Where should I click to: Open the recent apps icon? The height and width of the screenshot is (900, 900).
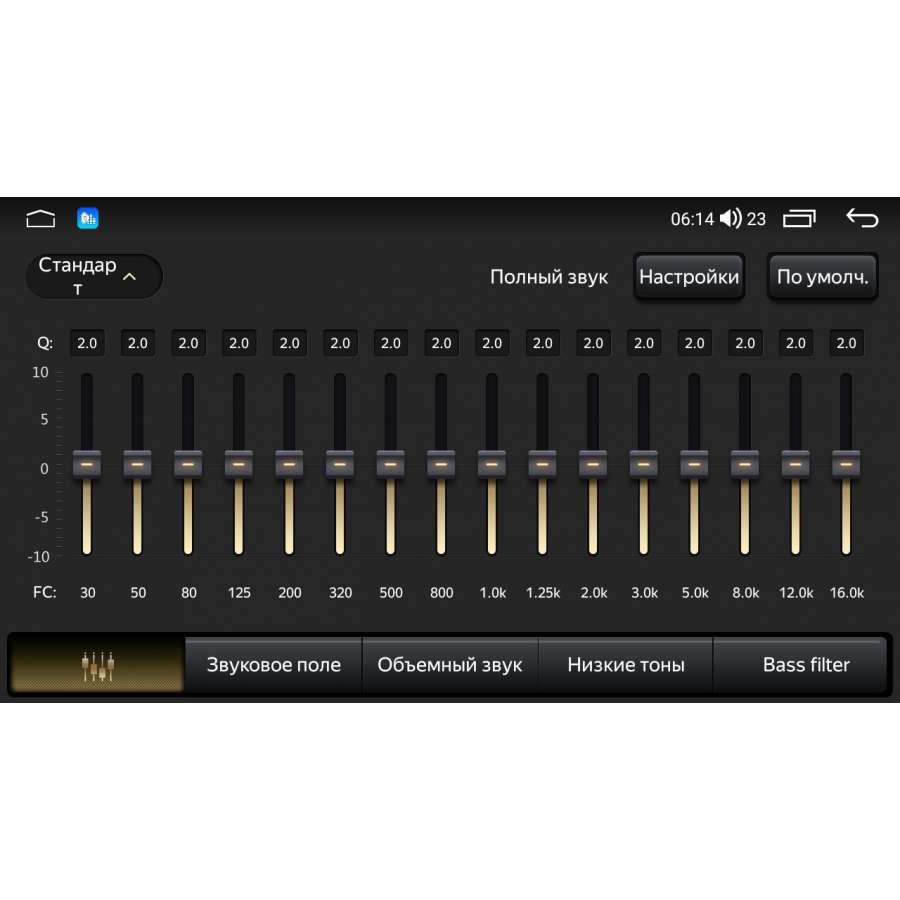point(799,218)
